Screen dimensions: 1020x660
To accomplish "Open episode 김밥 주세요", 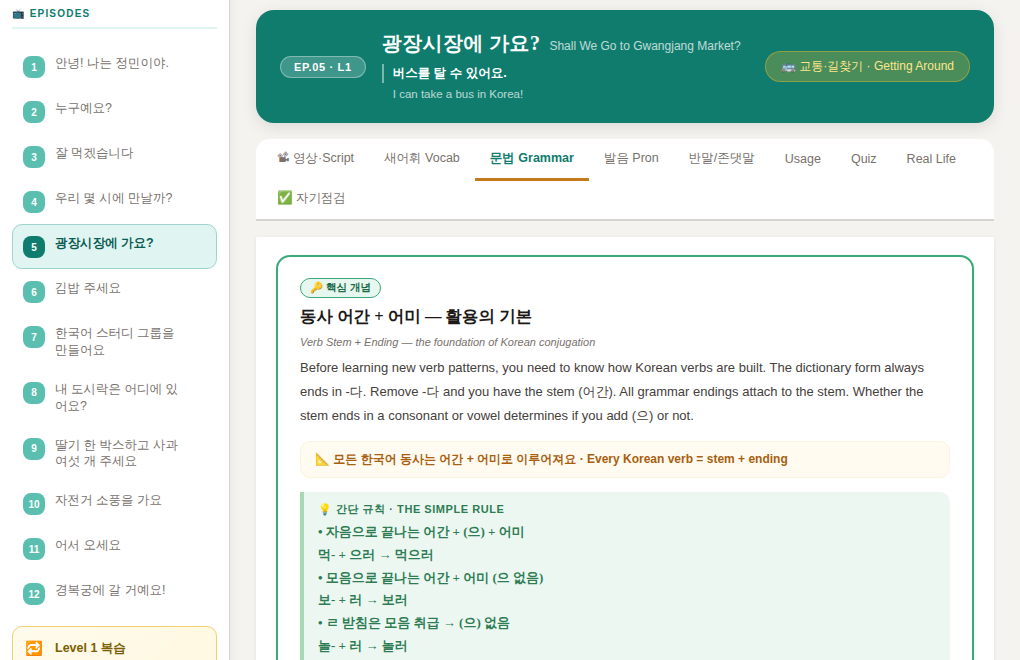I will 114,292.
